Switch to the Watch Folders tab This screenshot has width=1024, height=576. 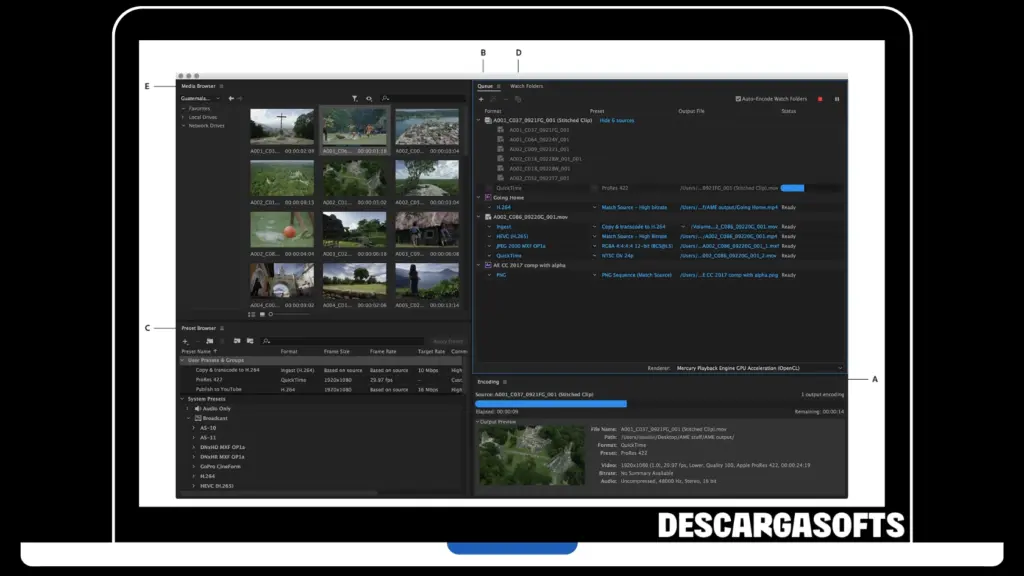click(x=527, y=86)
